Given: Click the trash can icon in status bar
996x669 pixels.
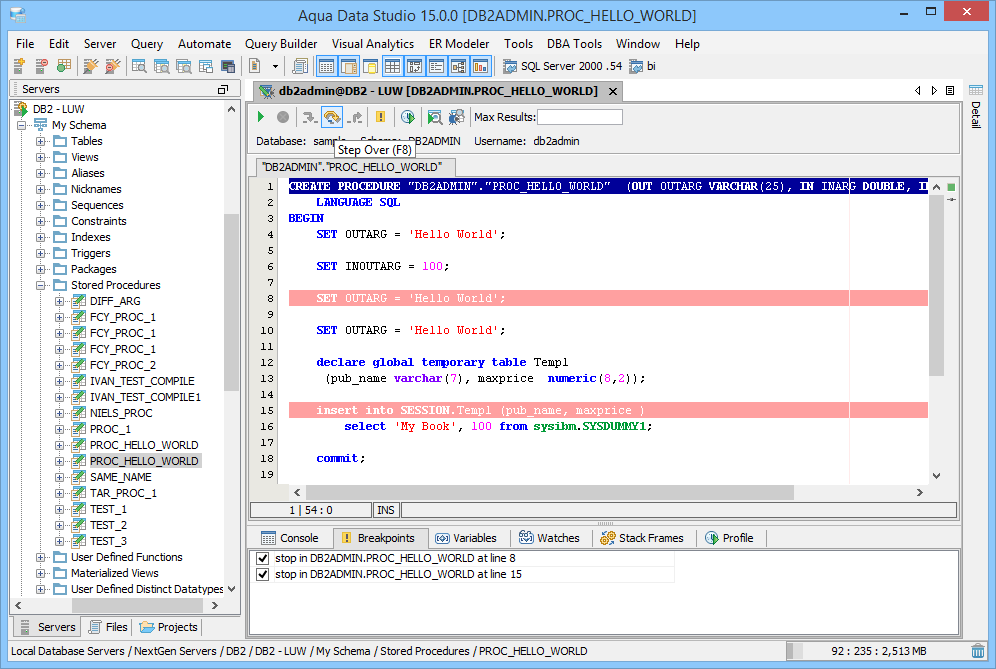Looking at the screenshot, I should pos(978,651).
